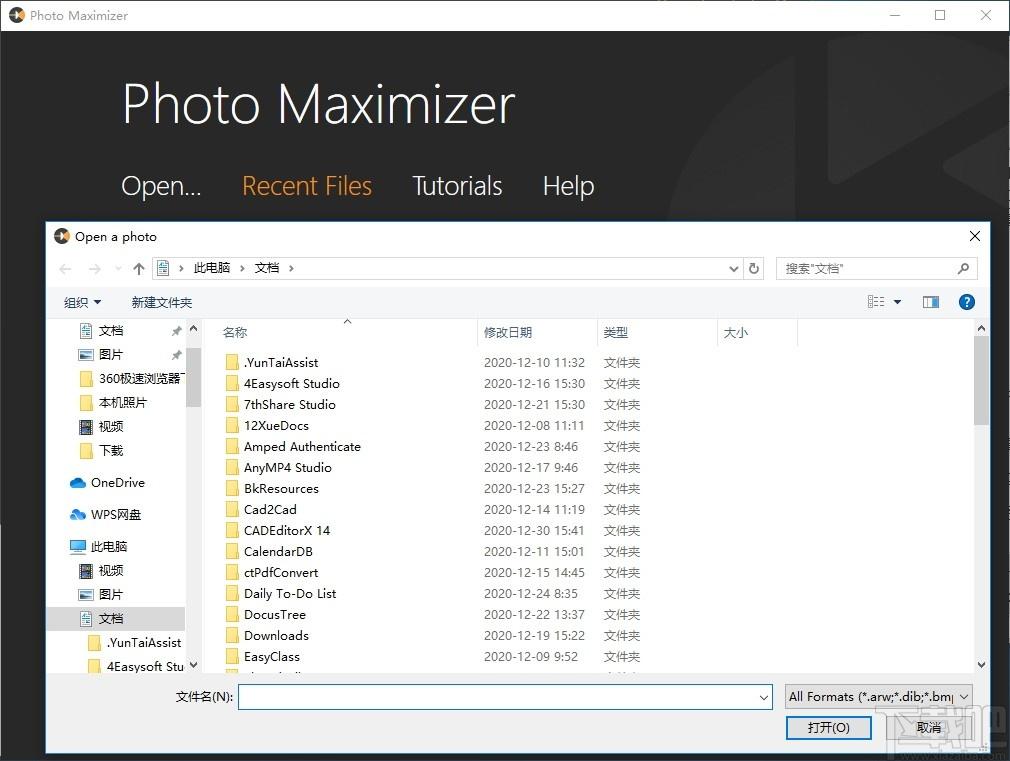Click 文档 in the address path
The width and height of the screenshot is (1010, 761).
[x=267, y=268]
